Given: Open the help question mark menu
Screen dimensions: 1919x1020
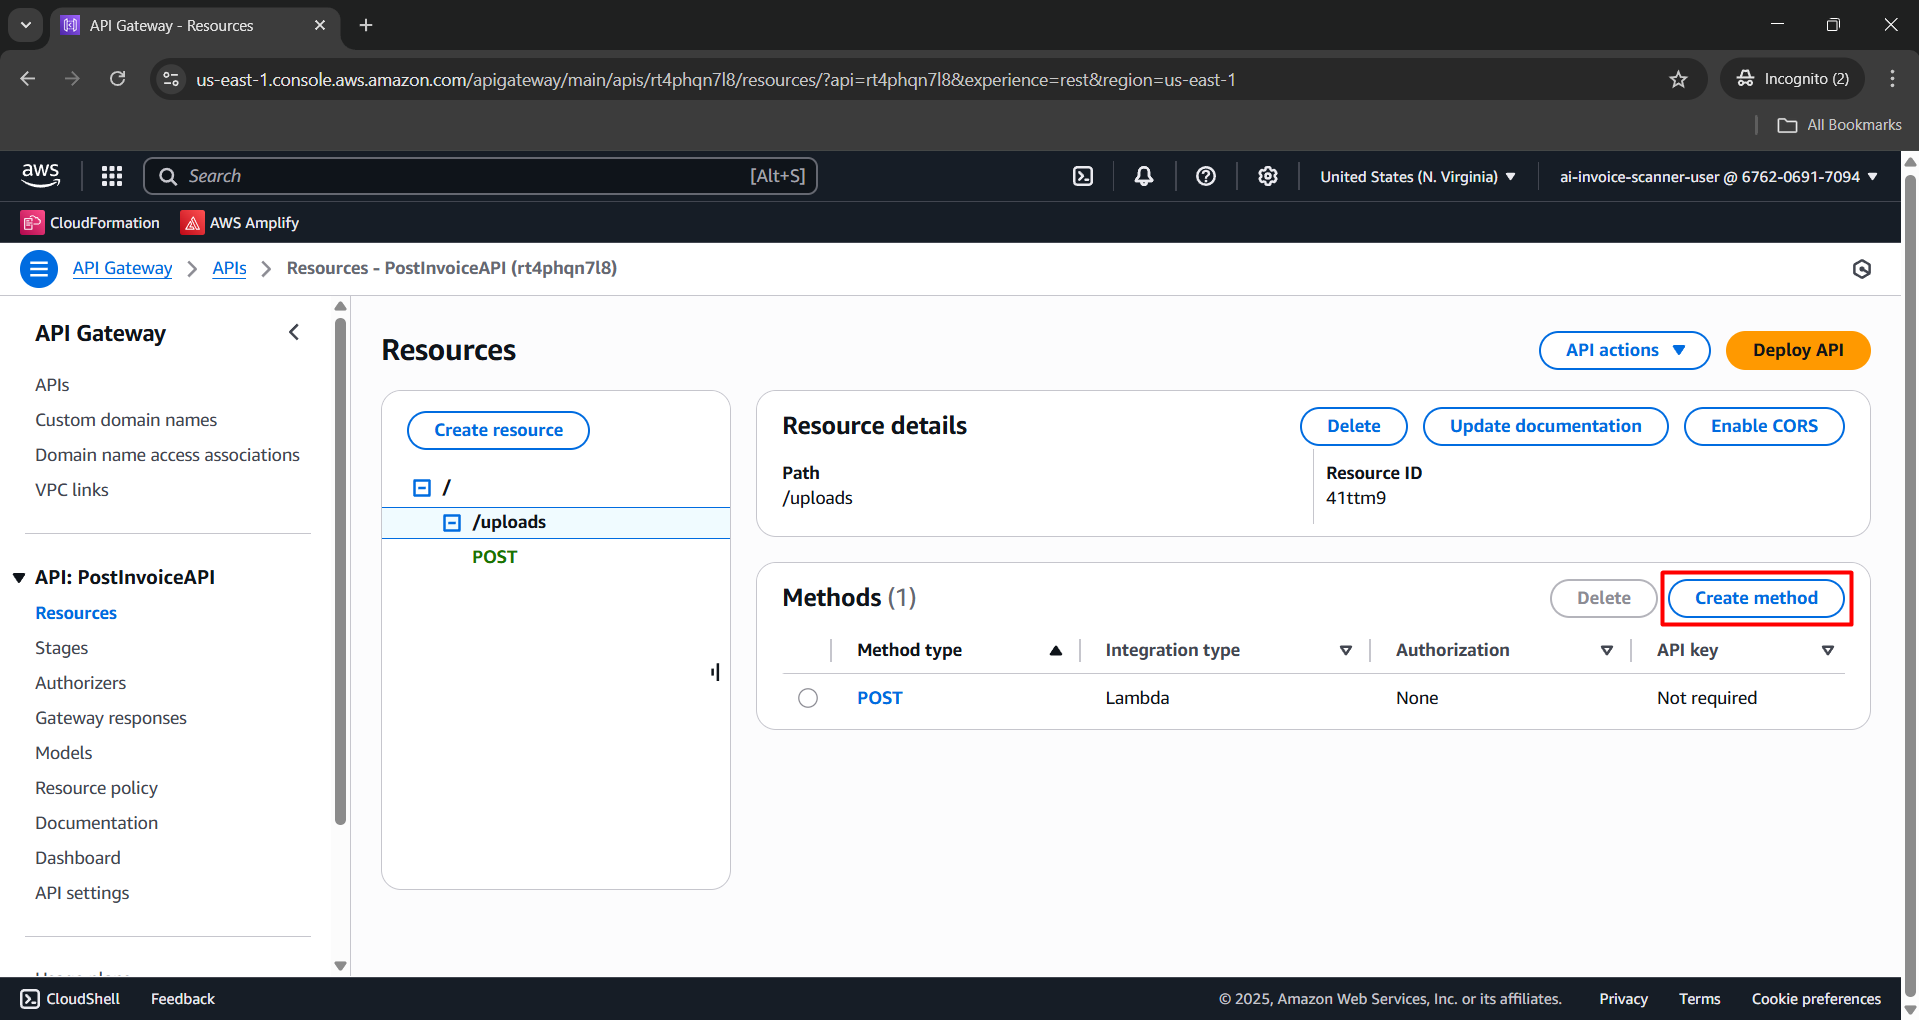Looking at the screenshot, I should point(1206,176).
